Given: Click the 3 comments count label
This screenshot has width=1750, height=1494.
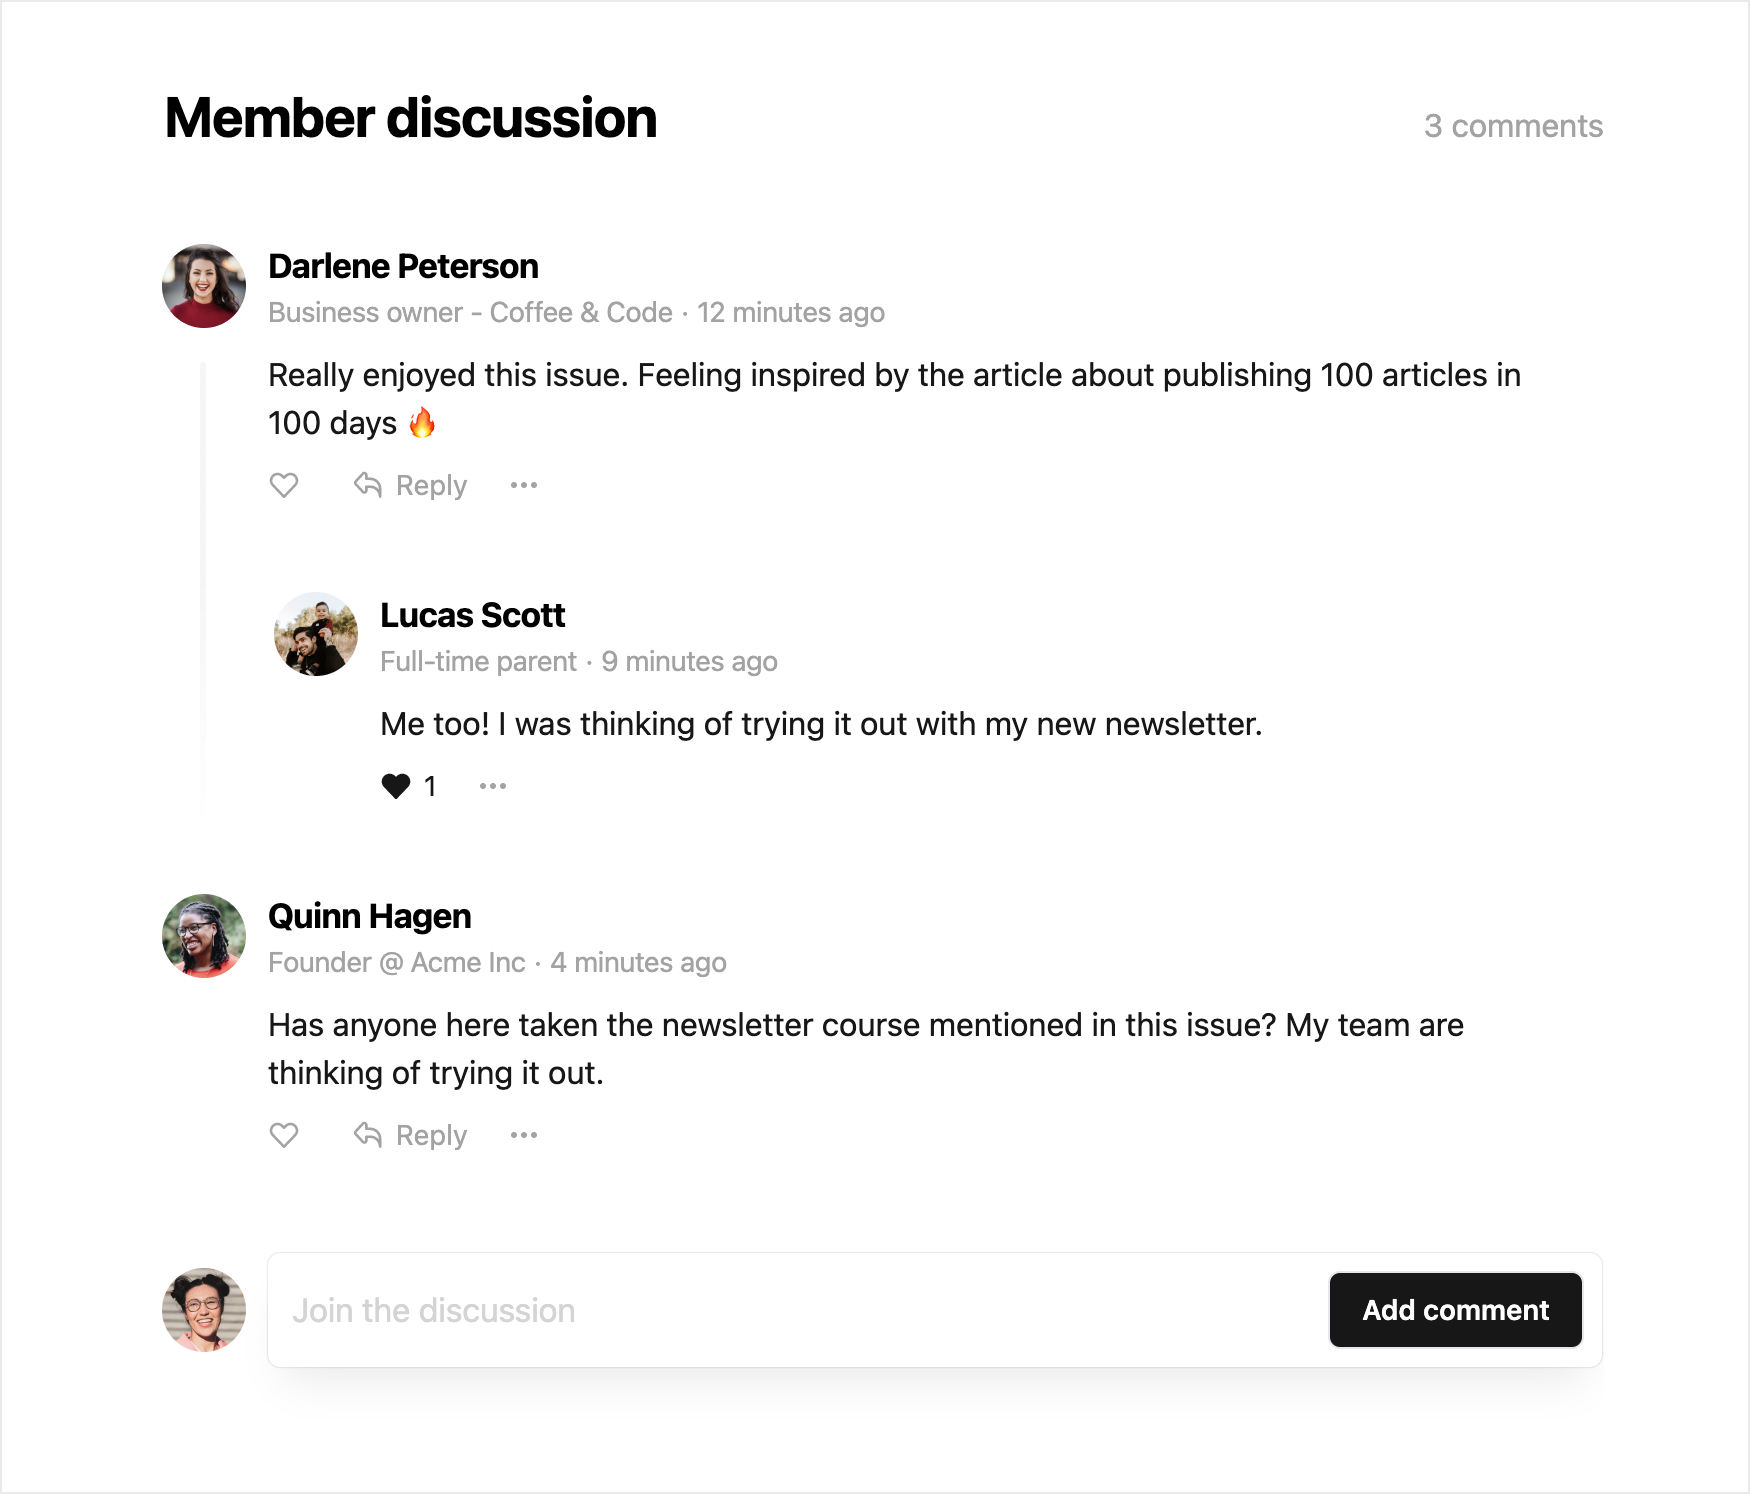Looking at the screenshot, I should tap(1512, 126).
